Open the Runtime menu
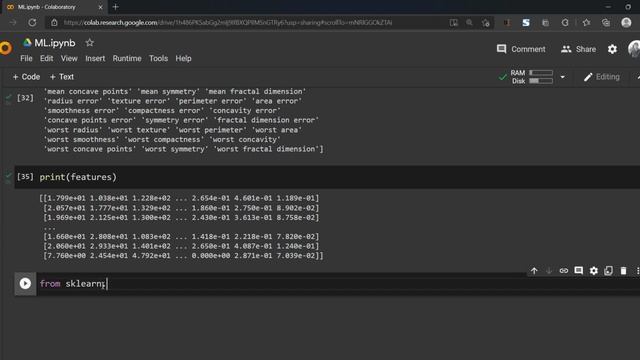640x360 pixels. [127, 58]
